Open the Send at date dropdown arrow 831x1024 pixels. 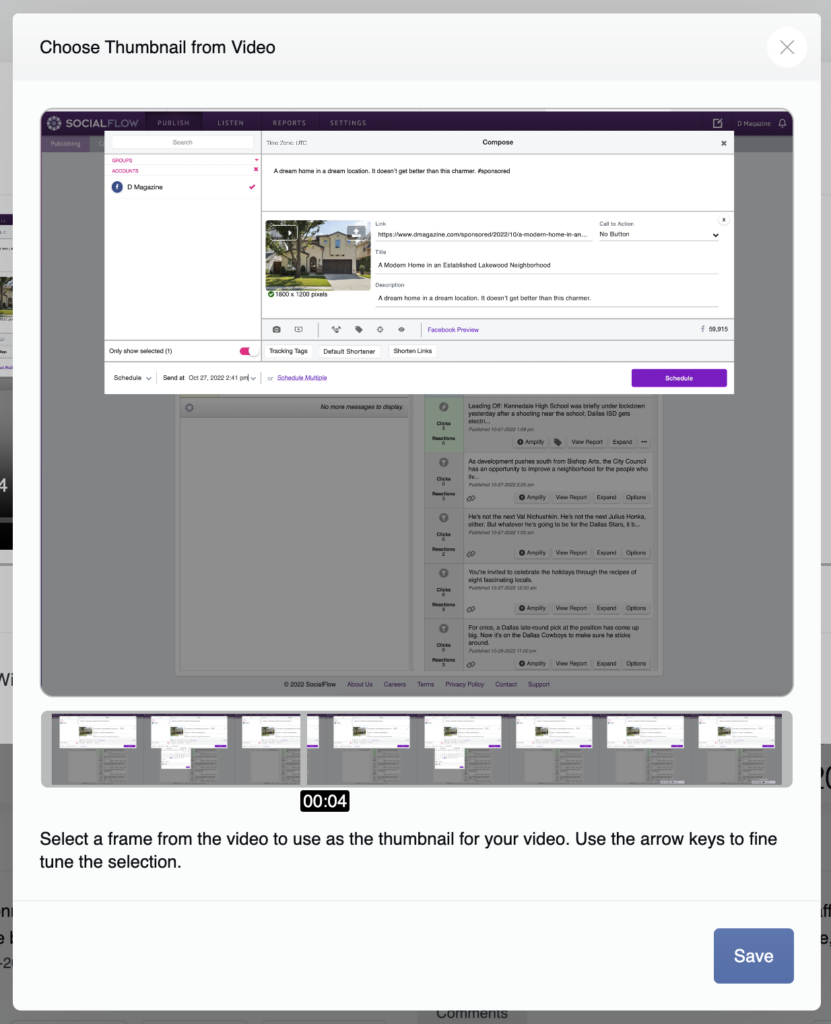[253, 378]
